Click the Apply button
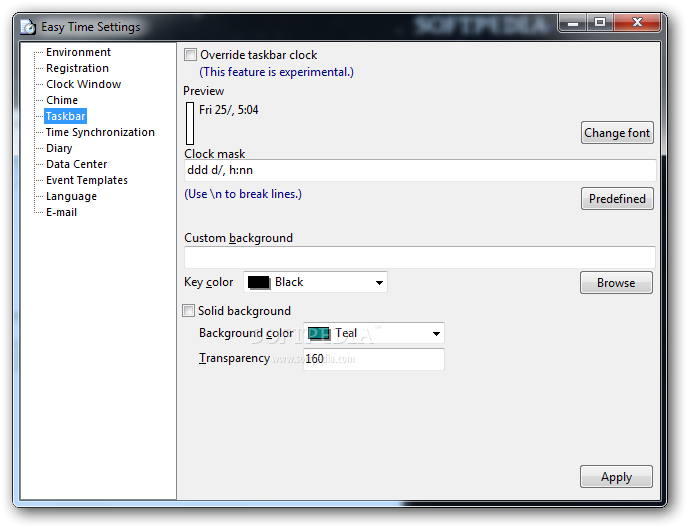The width and height of the screenshot is (688, 528). tap(616, 477)
